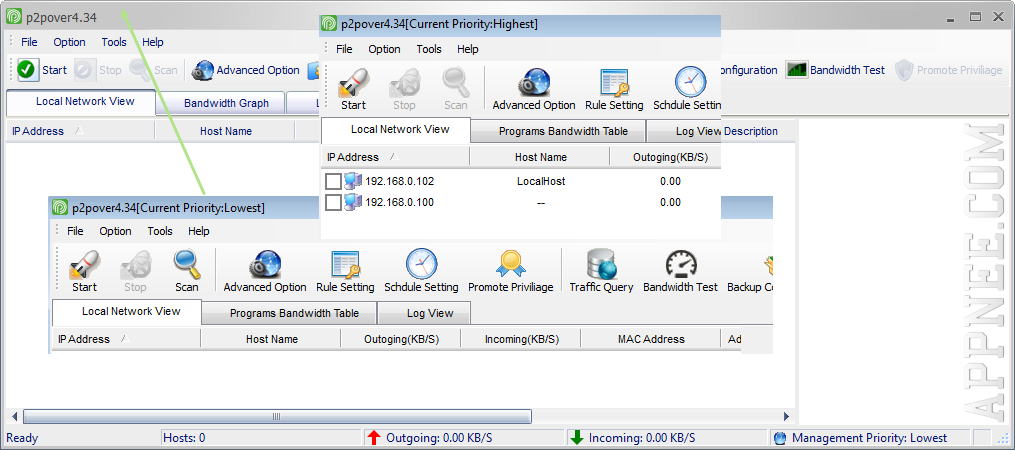Click the left arrow of horizontal scrollbar
Screen dimensions: 1015x450
click(14, 416)
